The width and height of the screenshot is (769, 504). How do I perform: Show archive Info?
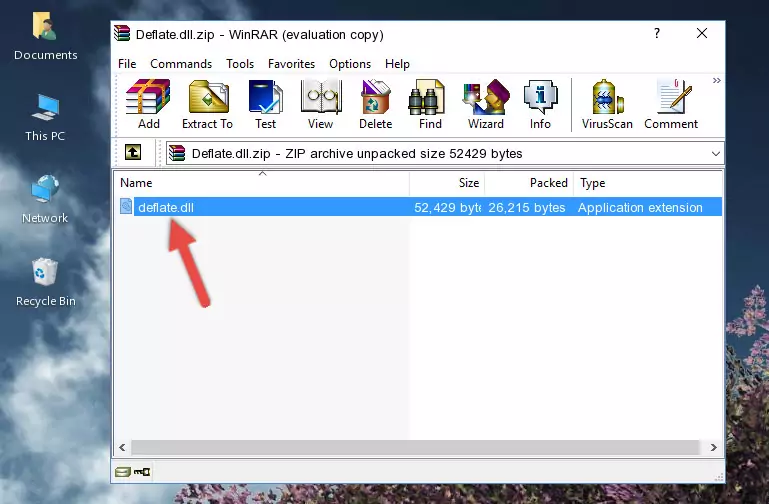540,103
